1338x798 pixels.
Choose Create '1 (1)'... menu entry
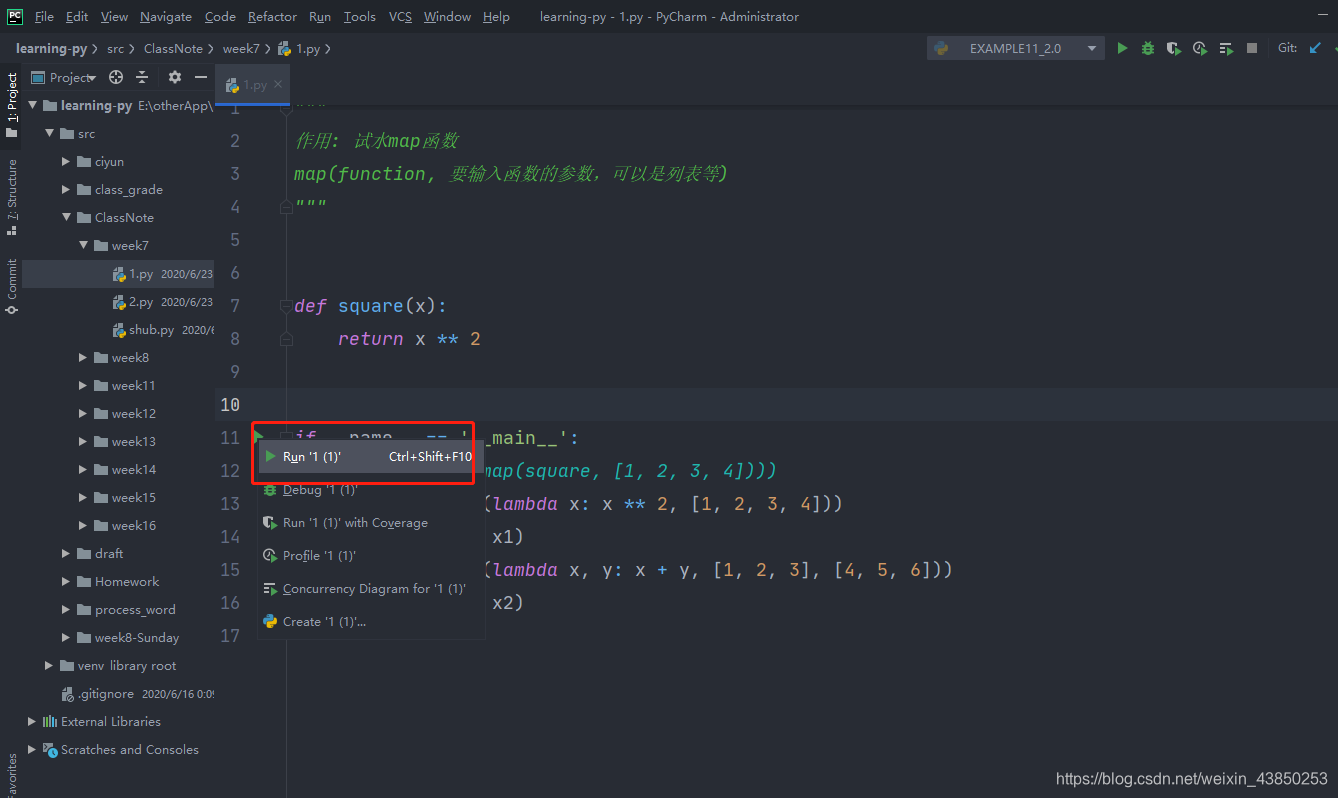372,622
